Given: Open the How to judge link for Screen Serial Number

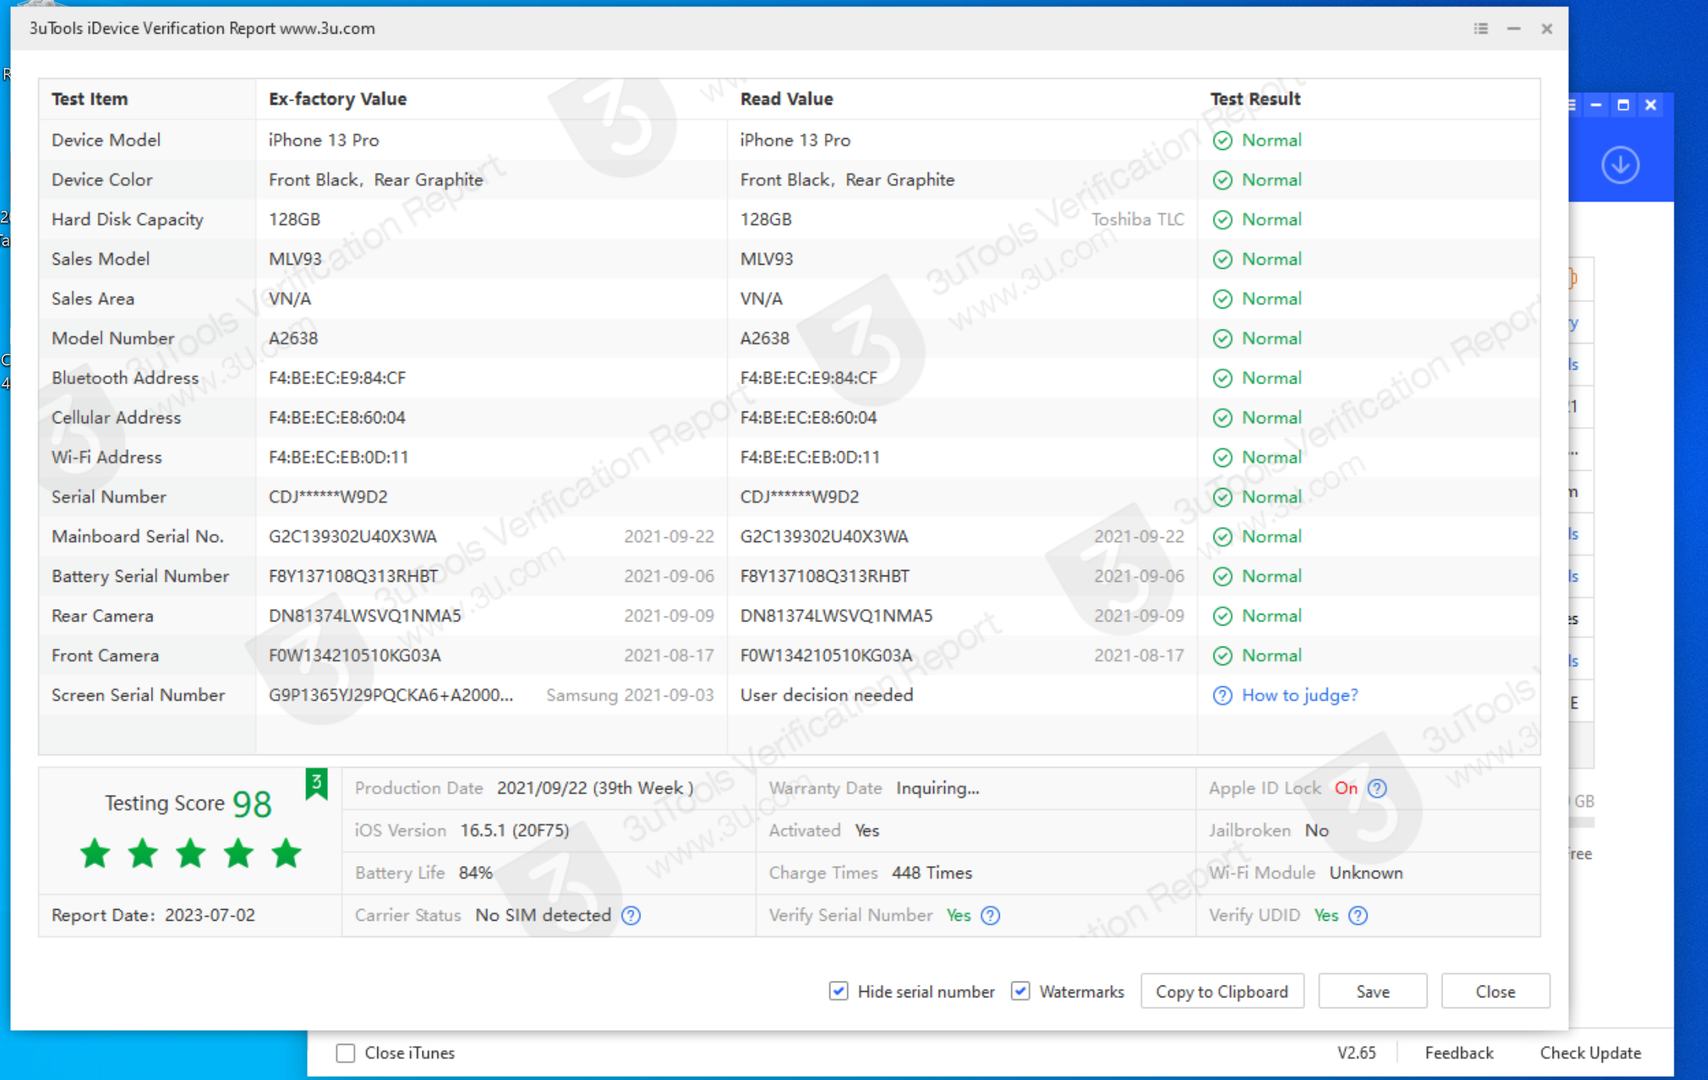Looking at the screenshot, I should coord(1299,695).
